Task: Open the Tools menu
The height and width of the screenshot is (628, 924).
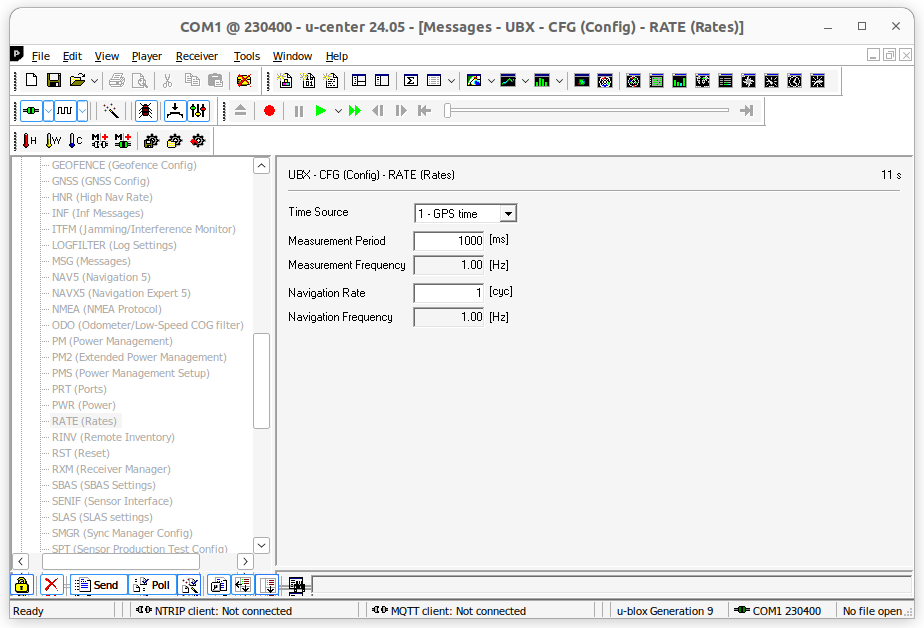Action: (x=246, y=56)
